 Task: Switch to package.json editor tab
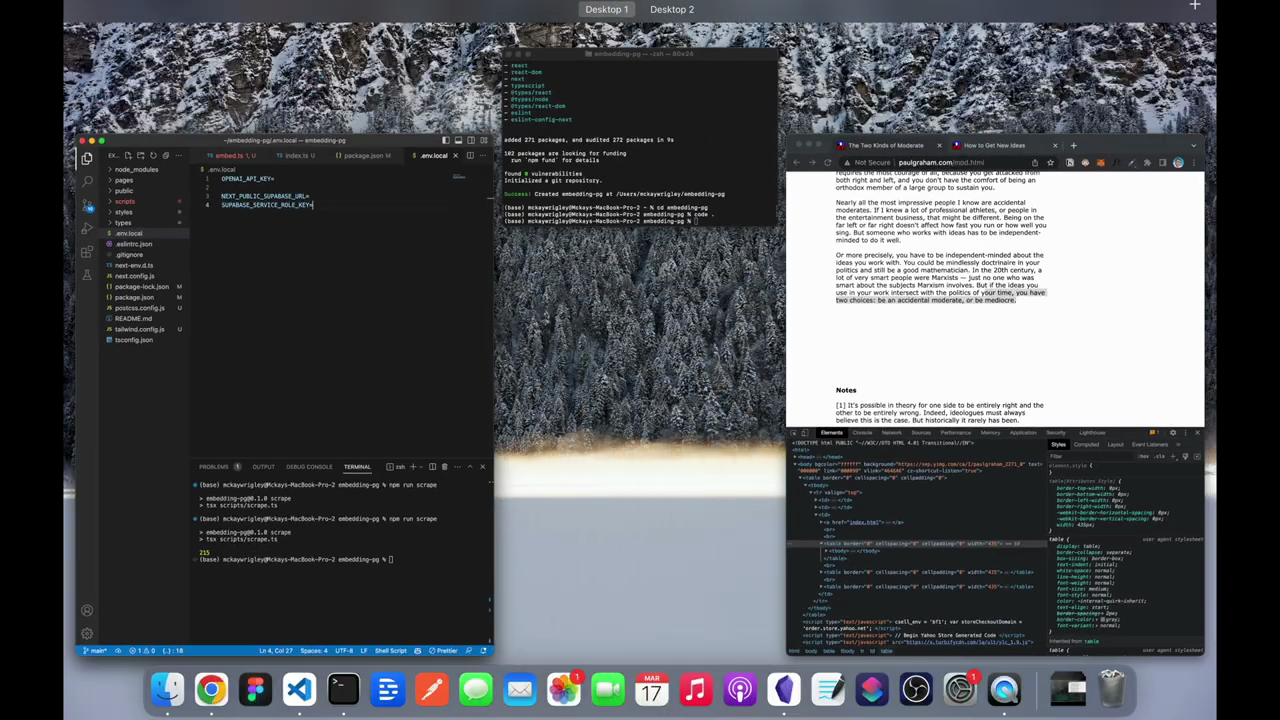coord(364,155)
